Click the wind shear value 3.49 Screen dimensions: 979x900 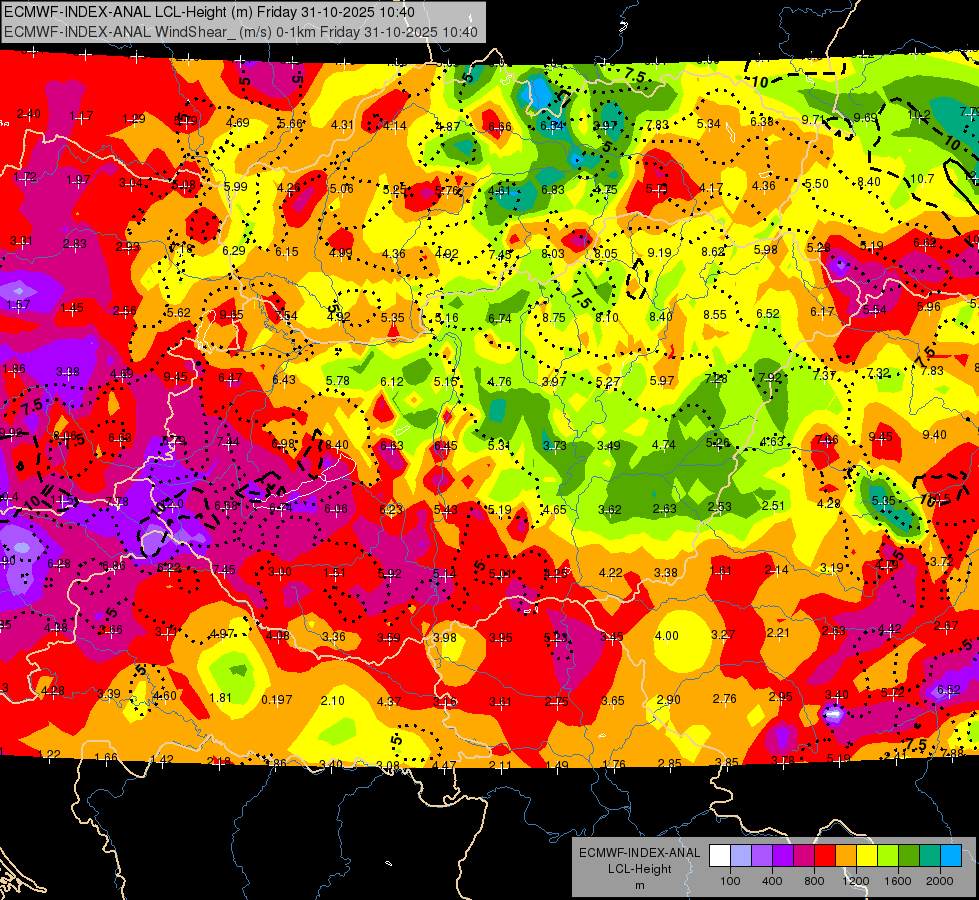point(609,445)
